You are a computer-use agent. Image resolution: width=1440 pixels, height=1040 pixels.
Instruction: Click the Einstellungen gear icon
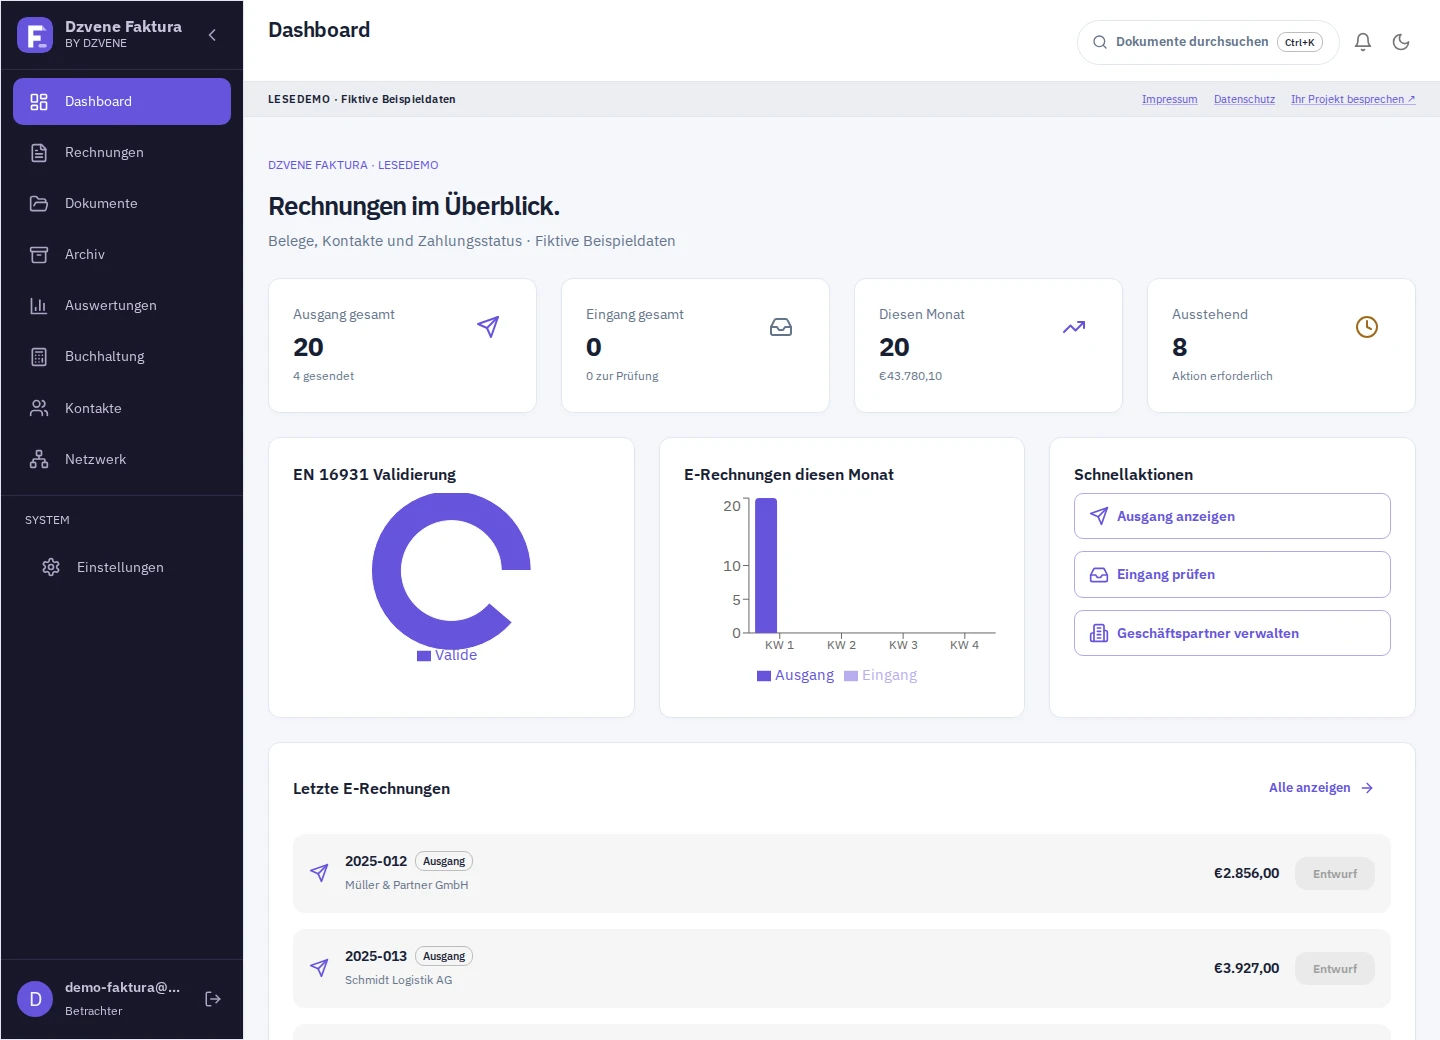click(x=51, y=567)
